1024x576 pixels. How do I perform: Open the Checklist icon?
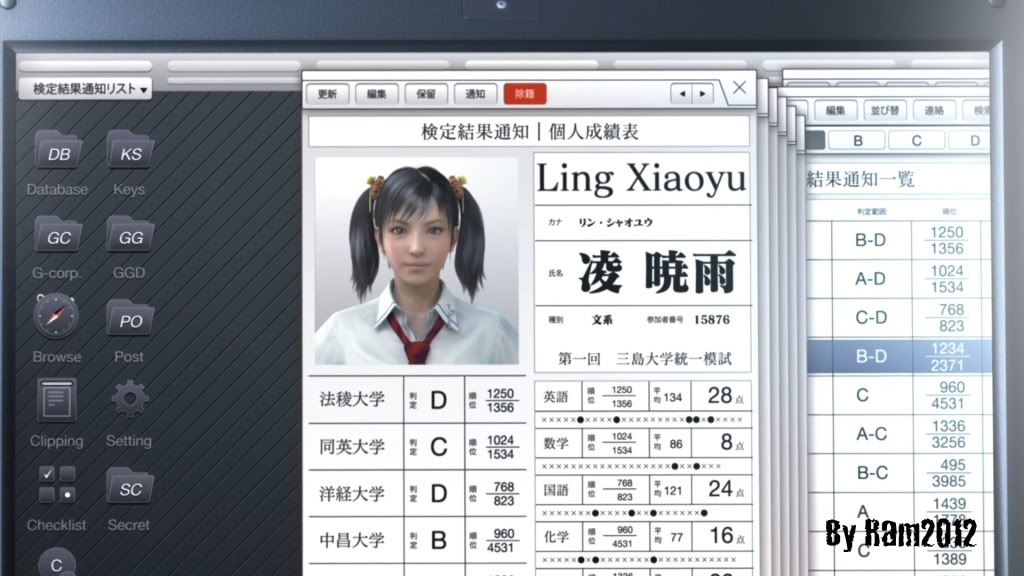click(x=57, y=484)
